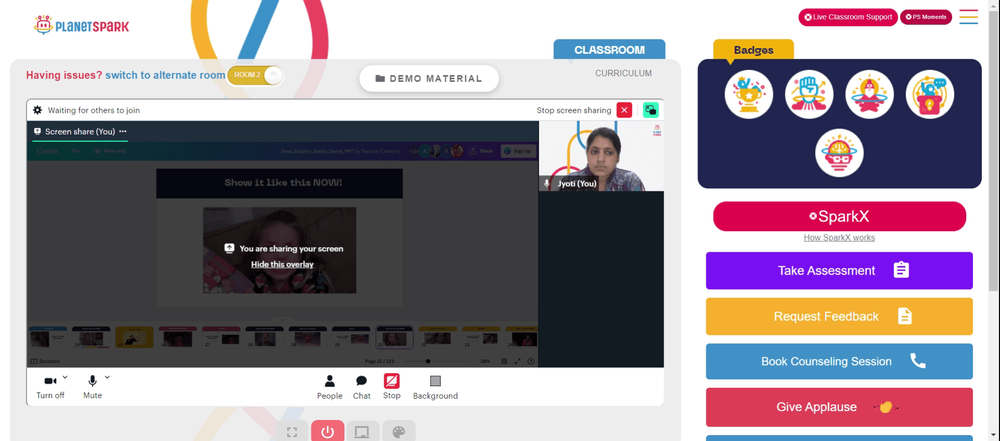Viewport: 1000px width, 441px height.
Task: Open the Chat panel
Action: [x=362, y=387]
